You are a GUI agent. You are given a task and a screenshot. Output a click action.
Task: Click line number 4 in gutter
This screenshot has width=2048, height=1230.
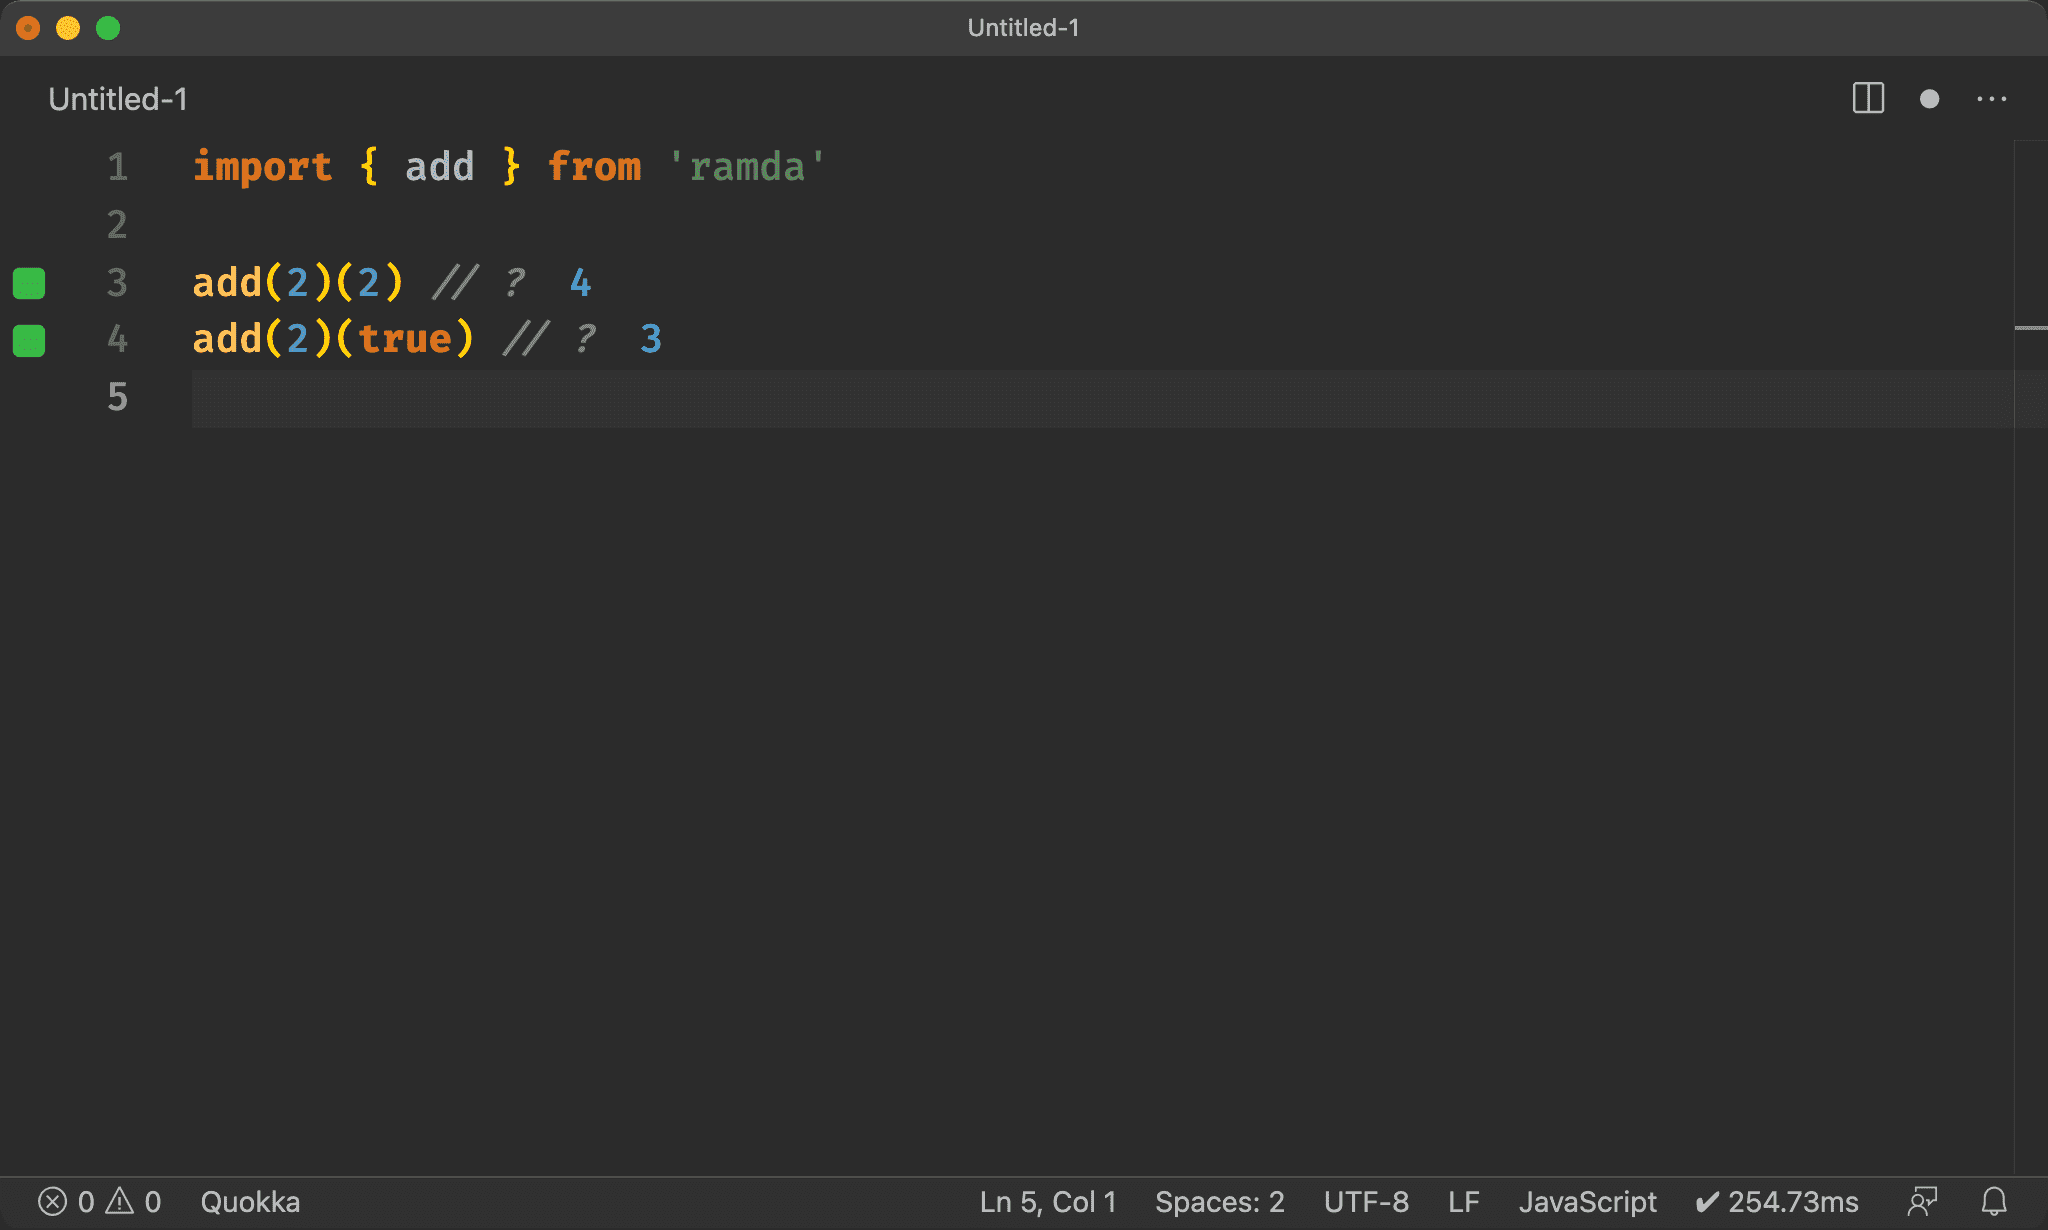(118, 339)
